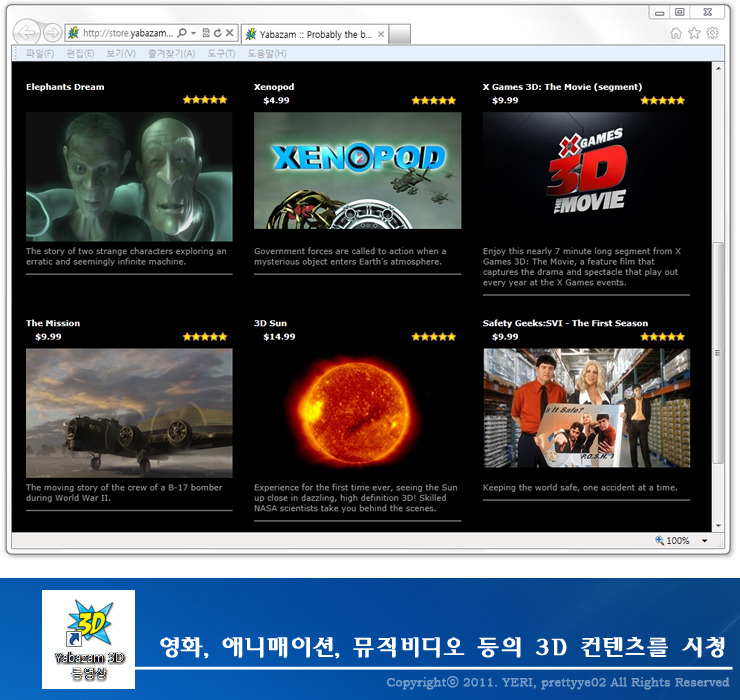Click the Xenopod star rating

click(434, 100)
